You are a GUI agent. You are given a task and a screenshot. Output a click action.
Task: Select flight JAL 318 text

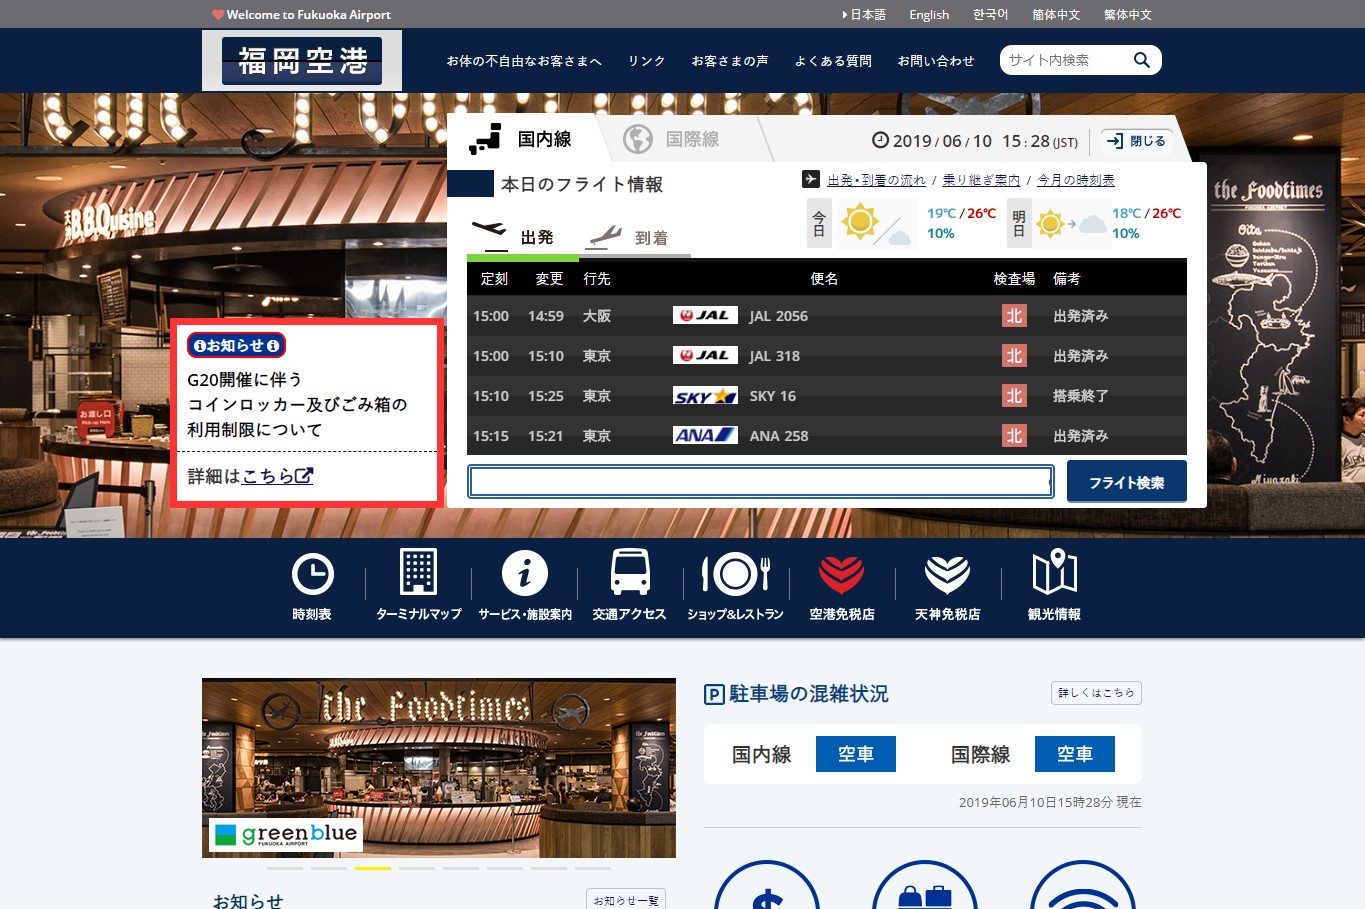coord(775,356)
